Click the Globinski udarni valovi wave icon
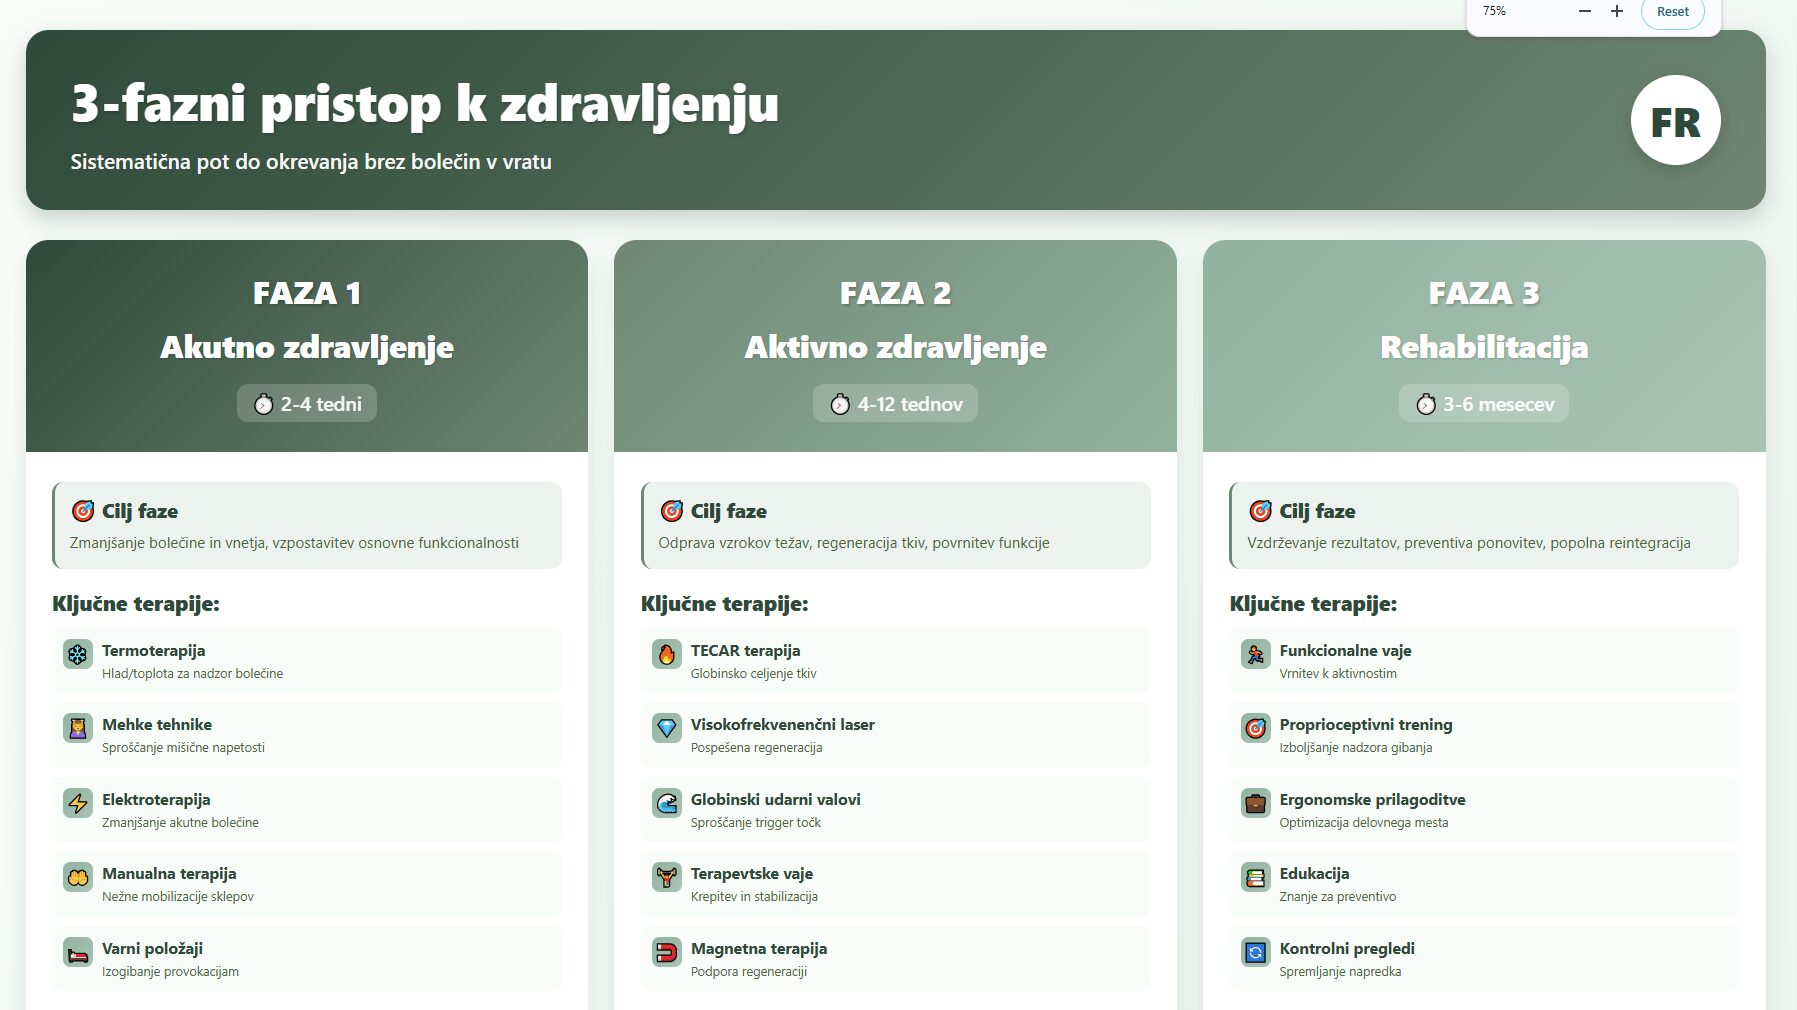 click(667, 804)
